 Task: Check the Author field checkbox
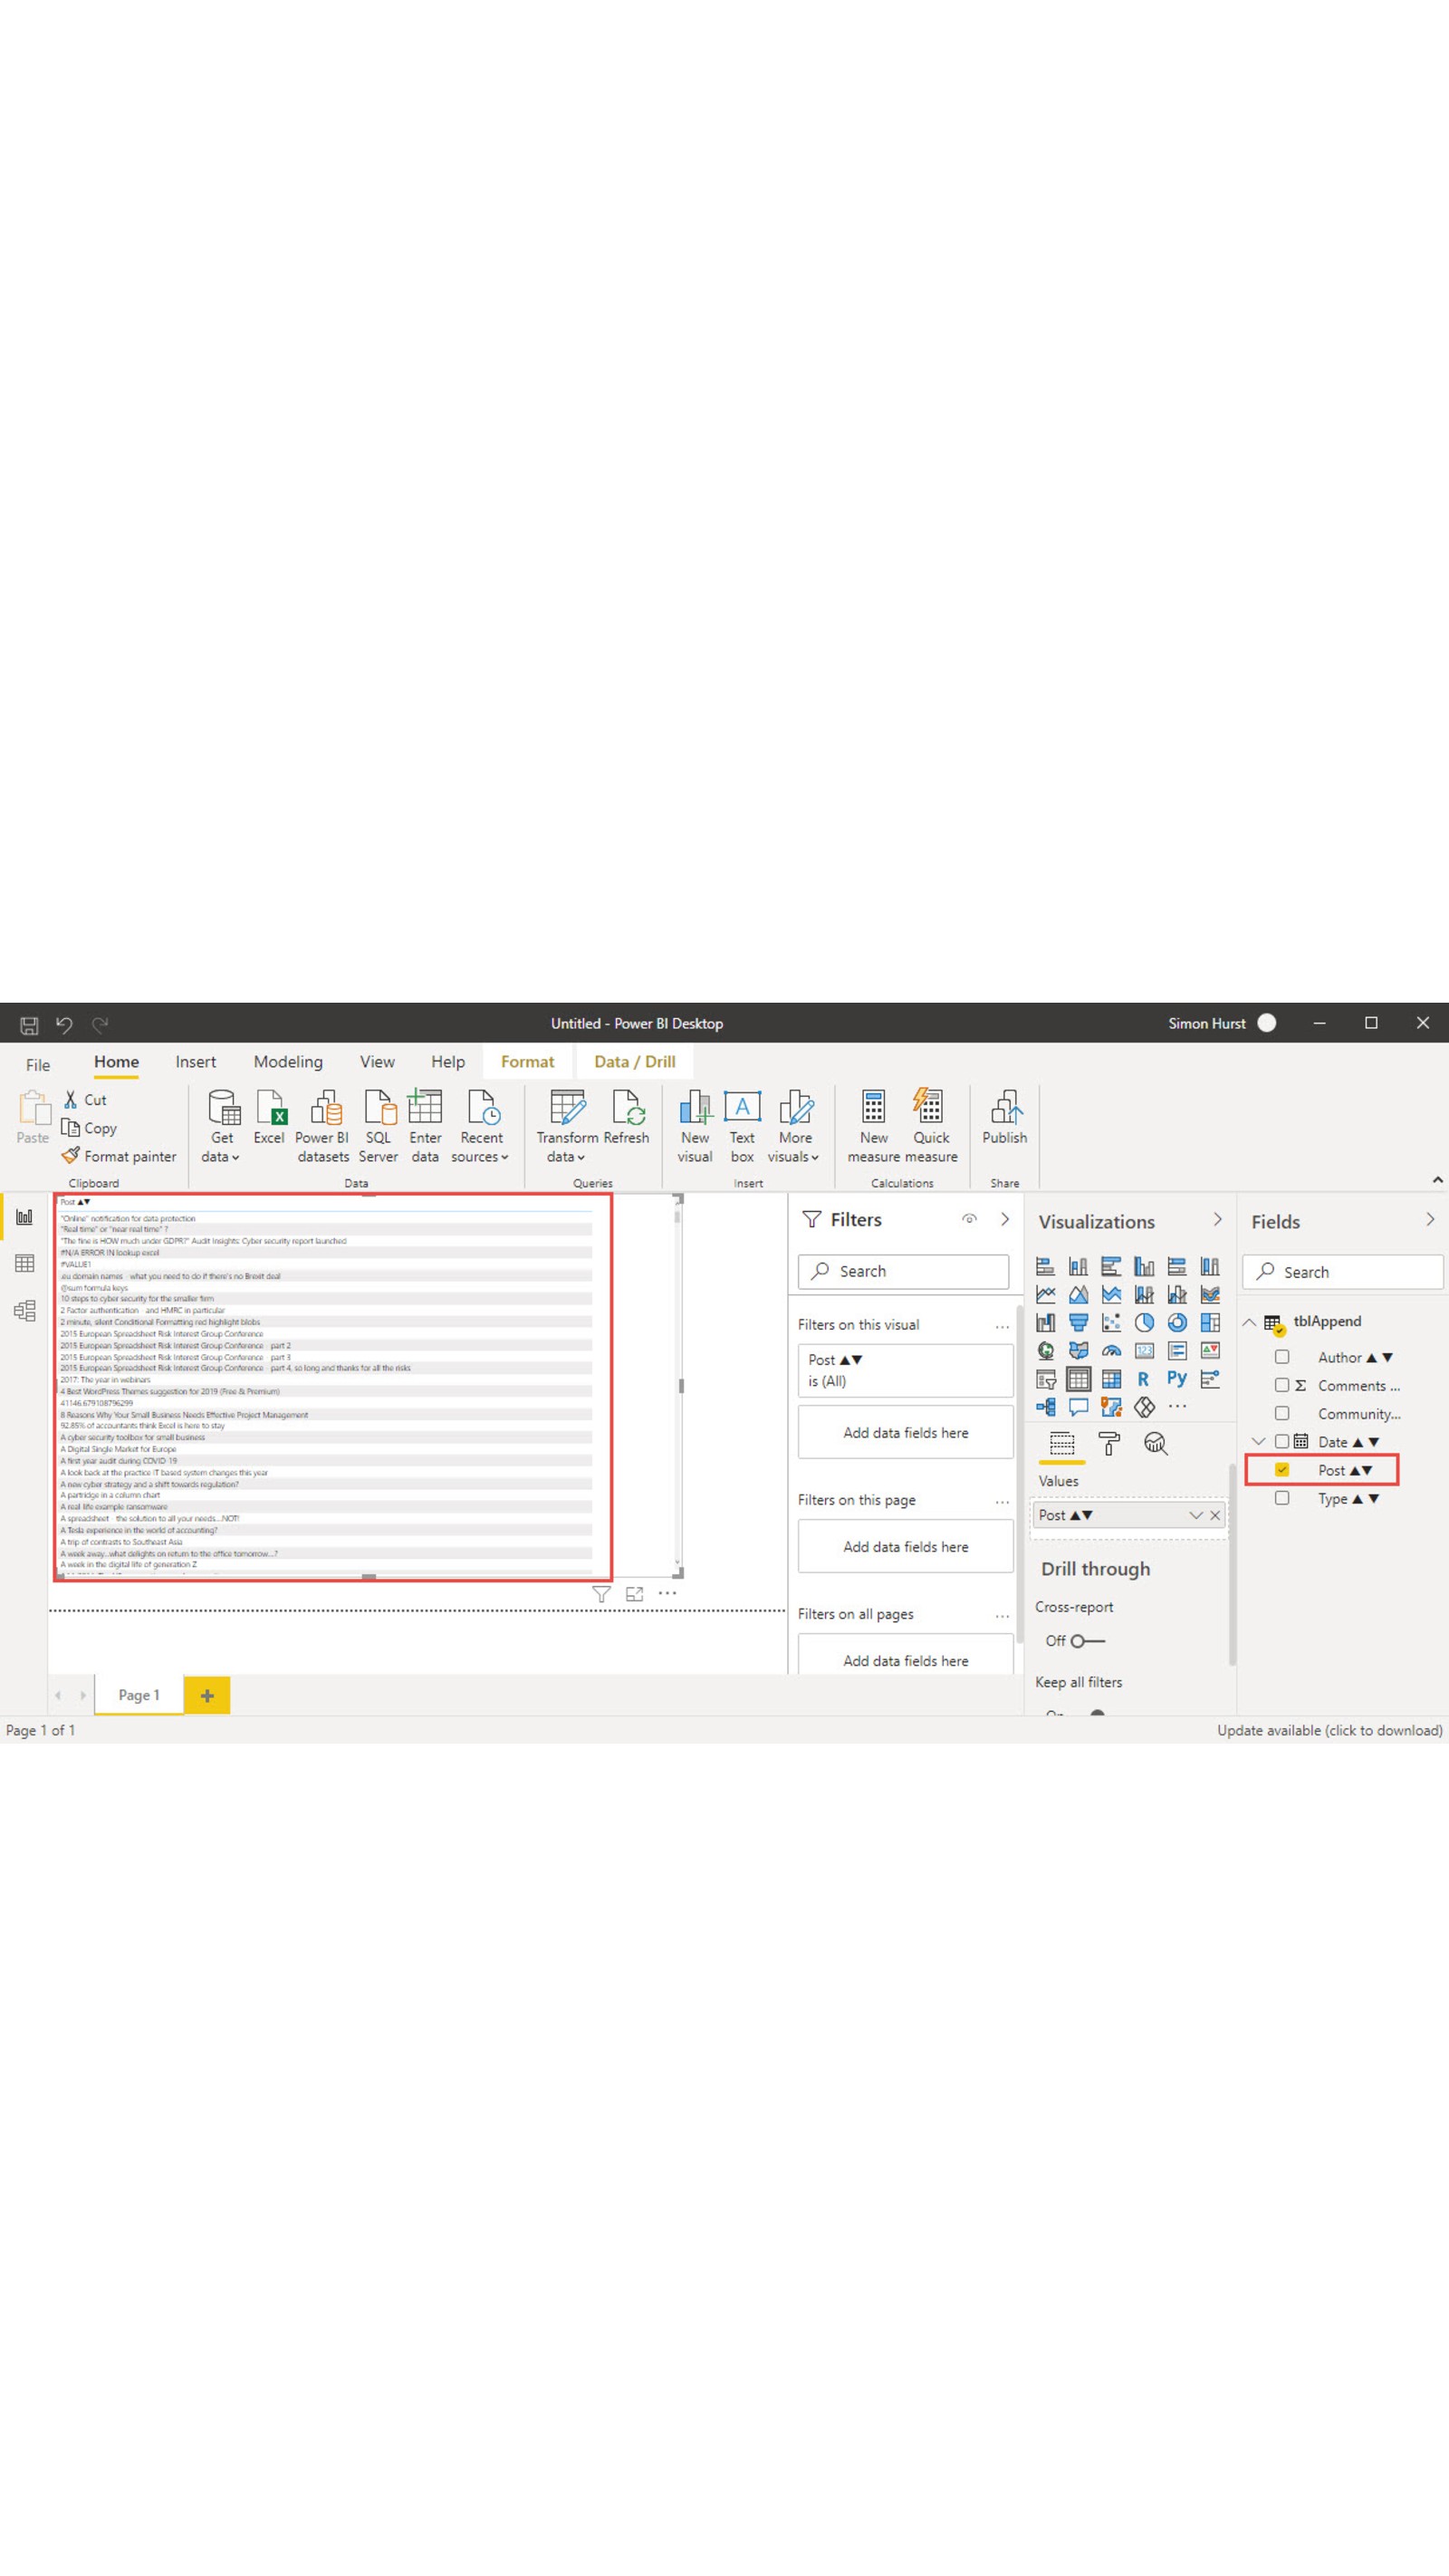pyautogui.click(x=1283, y=1357)
